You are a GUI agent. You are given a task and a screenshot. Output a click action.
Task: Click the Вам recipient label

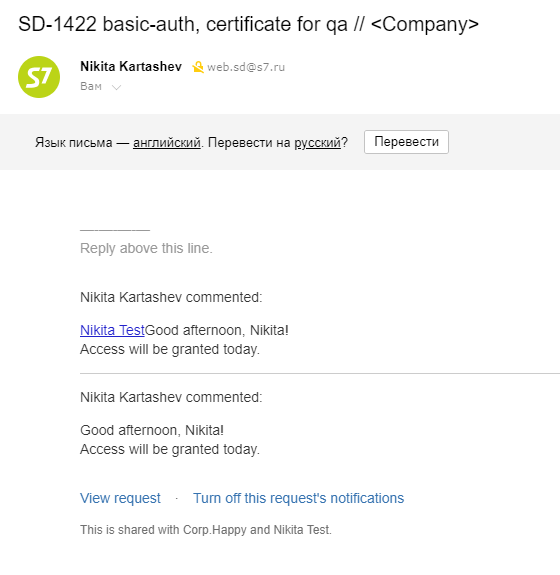91,86
